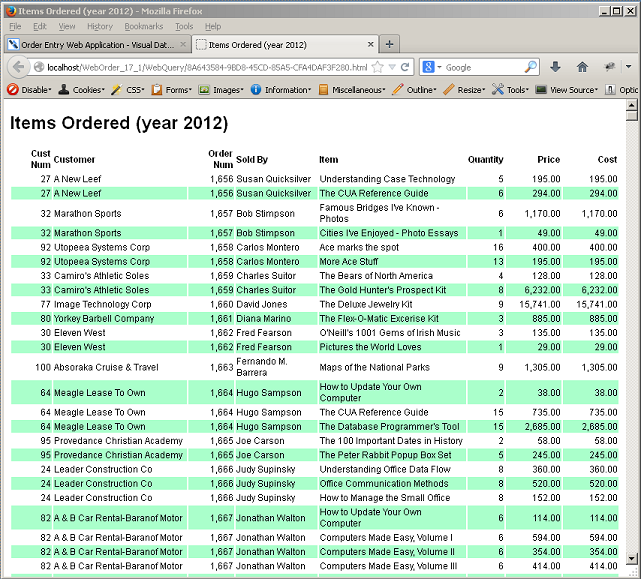This screenshot has width=641, height=579.
Task: Click the Item column header
Action: 329,159
